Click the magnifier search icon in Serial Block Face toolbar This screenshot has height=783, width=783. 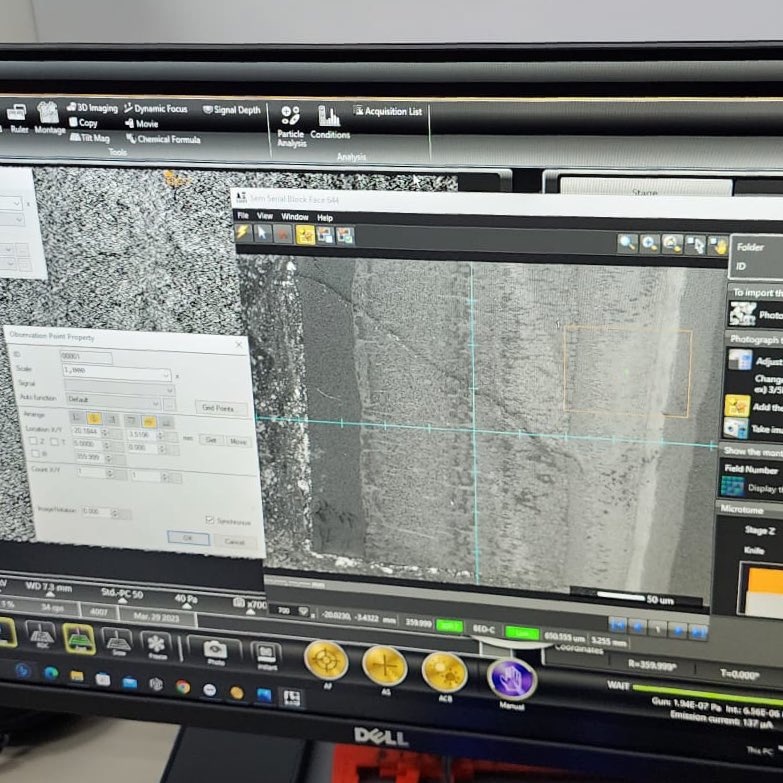[626, 243]
